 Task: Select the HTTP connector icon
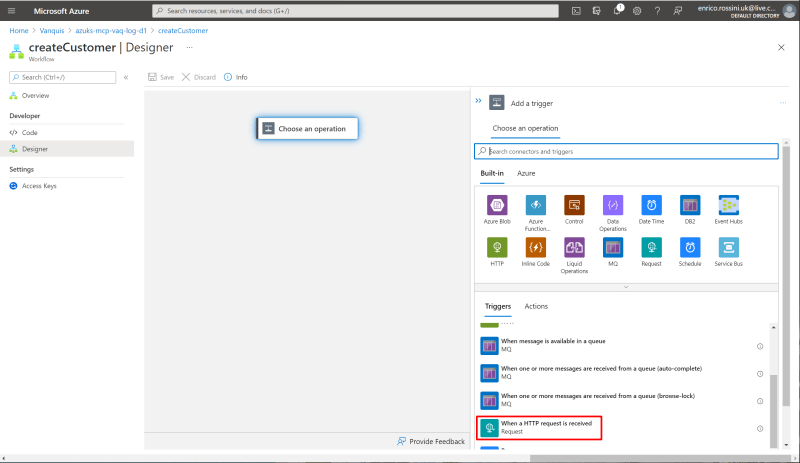pyautogui.click(x=497, y=248)
